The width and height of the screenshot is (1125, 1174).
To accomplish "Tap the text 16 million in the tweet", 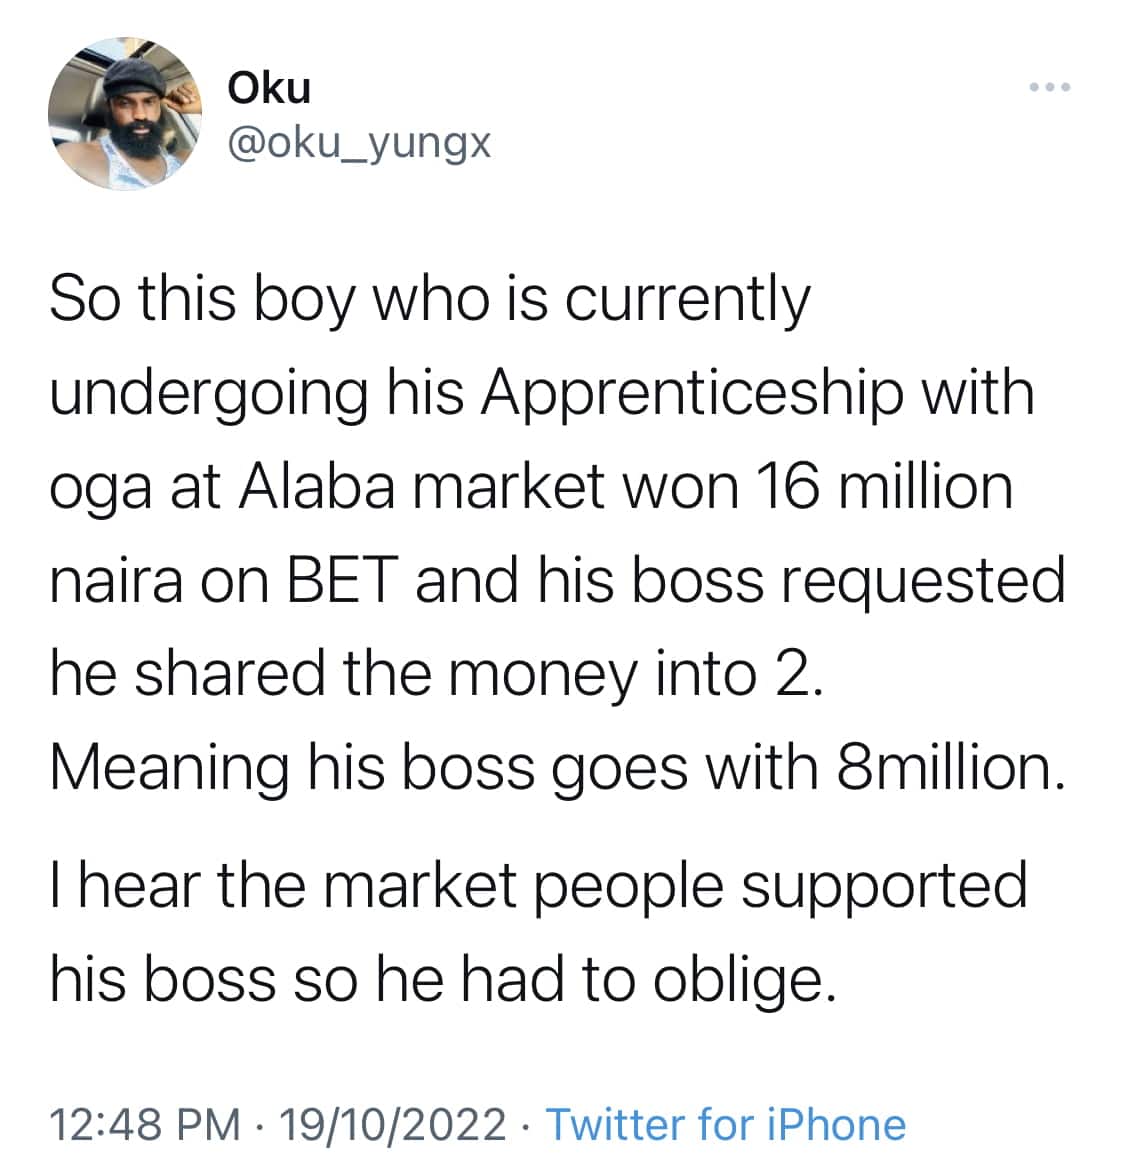I will (885, 486).
